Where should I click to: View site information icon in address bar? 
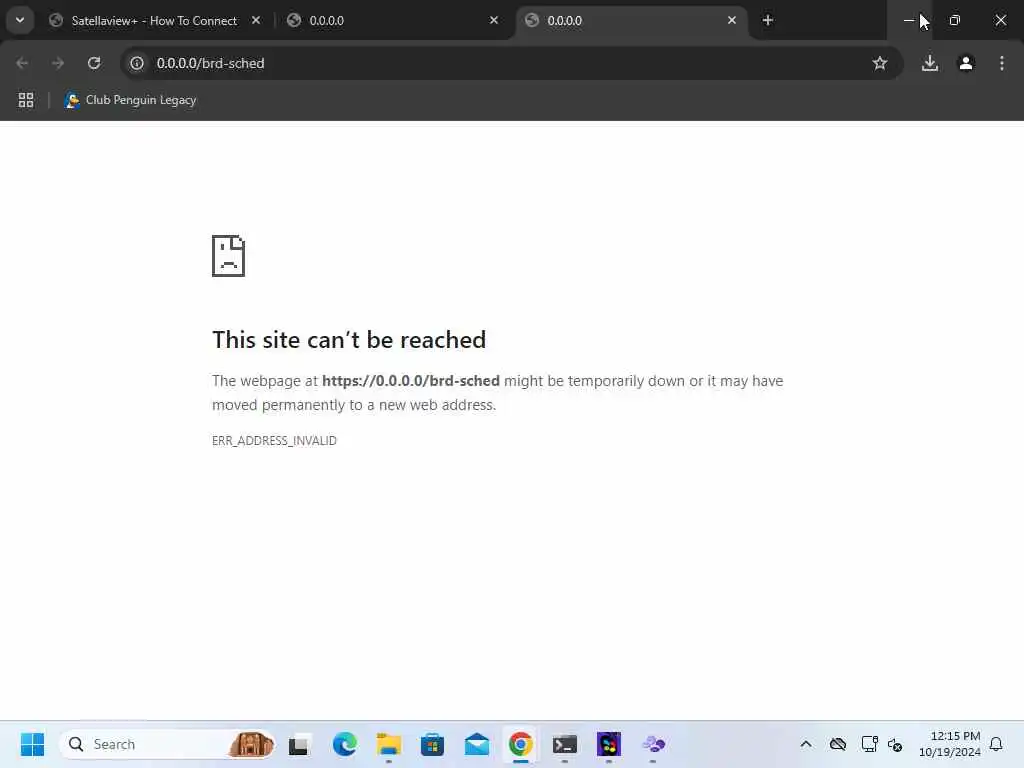[136, 63]
